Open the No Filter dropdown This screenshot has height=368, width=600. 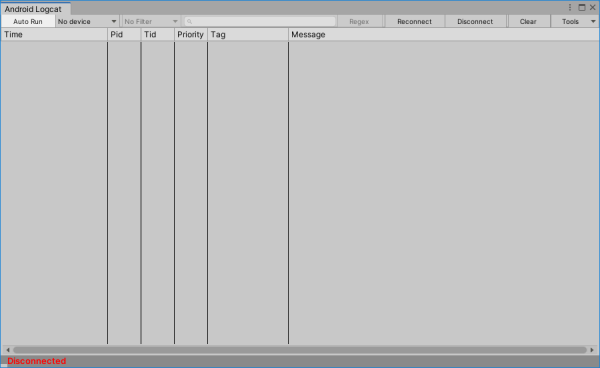151,21
